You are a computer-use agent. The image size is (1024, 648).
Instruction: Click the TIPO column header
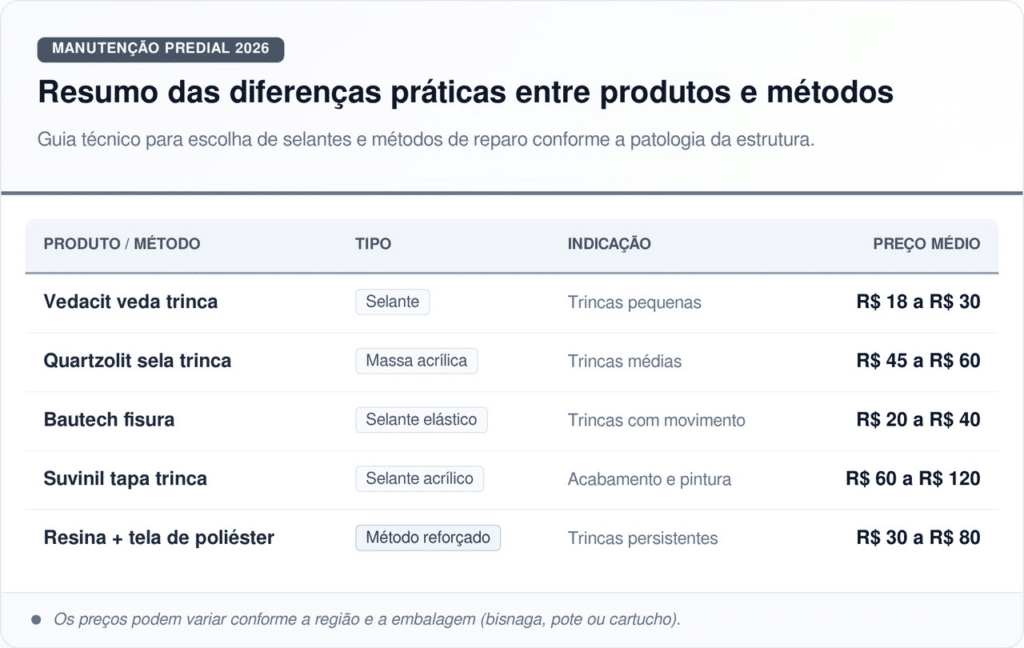[x=373, y=244]
